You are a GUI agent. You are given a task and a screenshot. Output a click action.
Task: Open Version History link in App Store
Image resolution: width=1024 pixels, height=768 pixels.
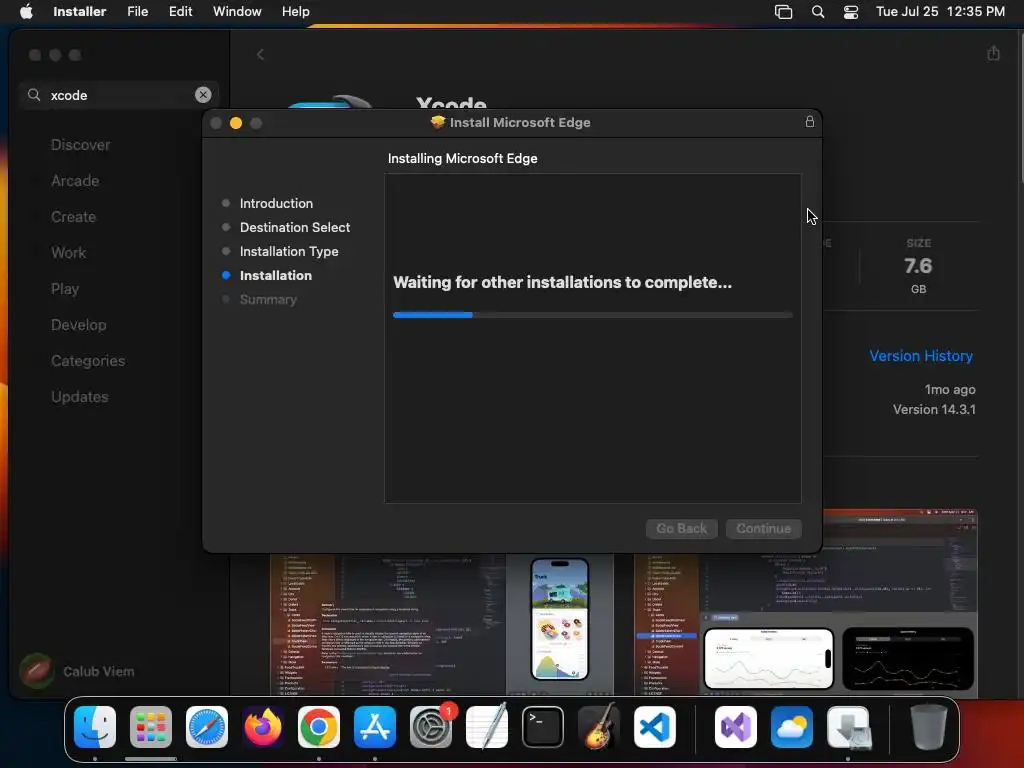[x=921, y=356]
